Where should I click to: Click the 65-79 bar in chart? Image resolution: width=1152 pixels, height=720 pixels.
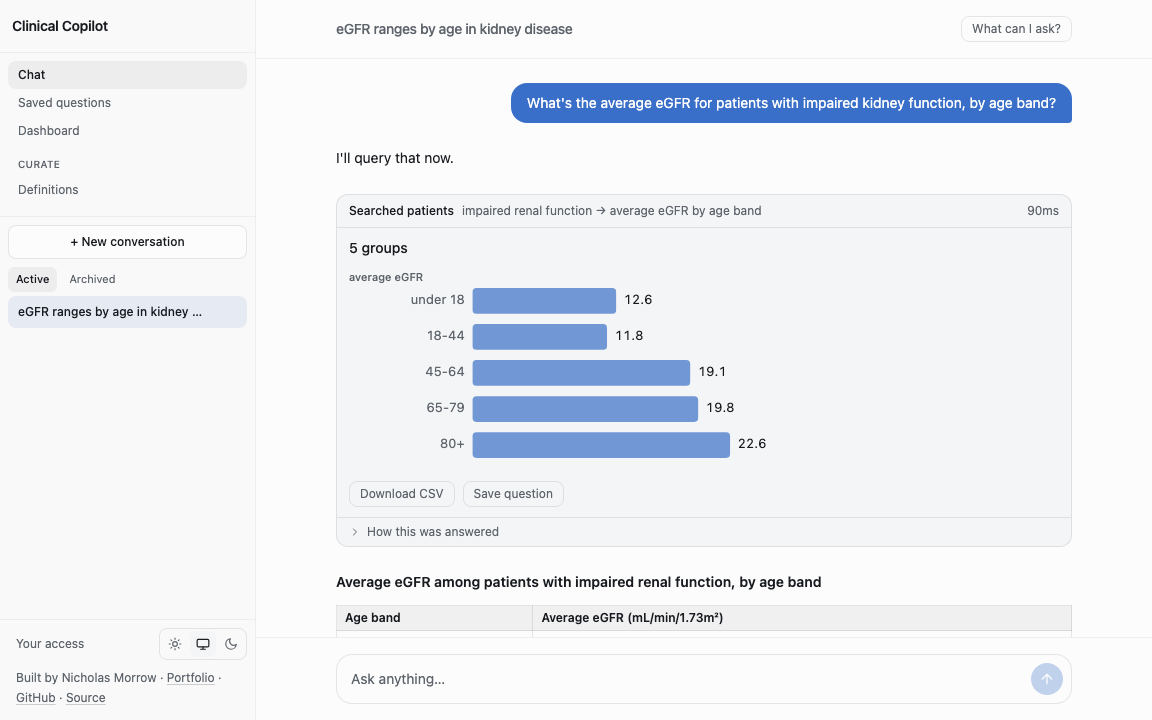[x=585, y=408]
